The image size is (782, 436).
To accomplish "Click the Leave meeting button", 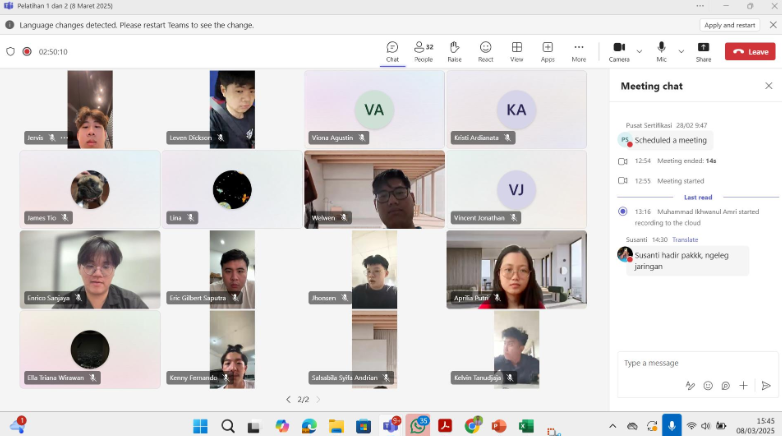I will 749,51.
